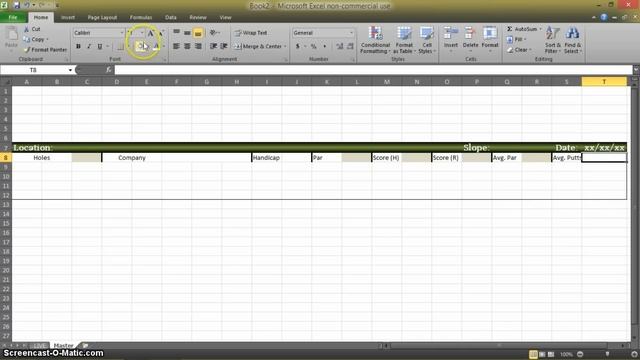
Task: Switch to the Review tab
Action: 198,18
